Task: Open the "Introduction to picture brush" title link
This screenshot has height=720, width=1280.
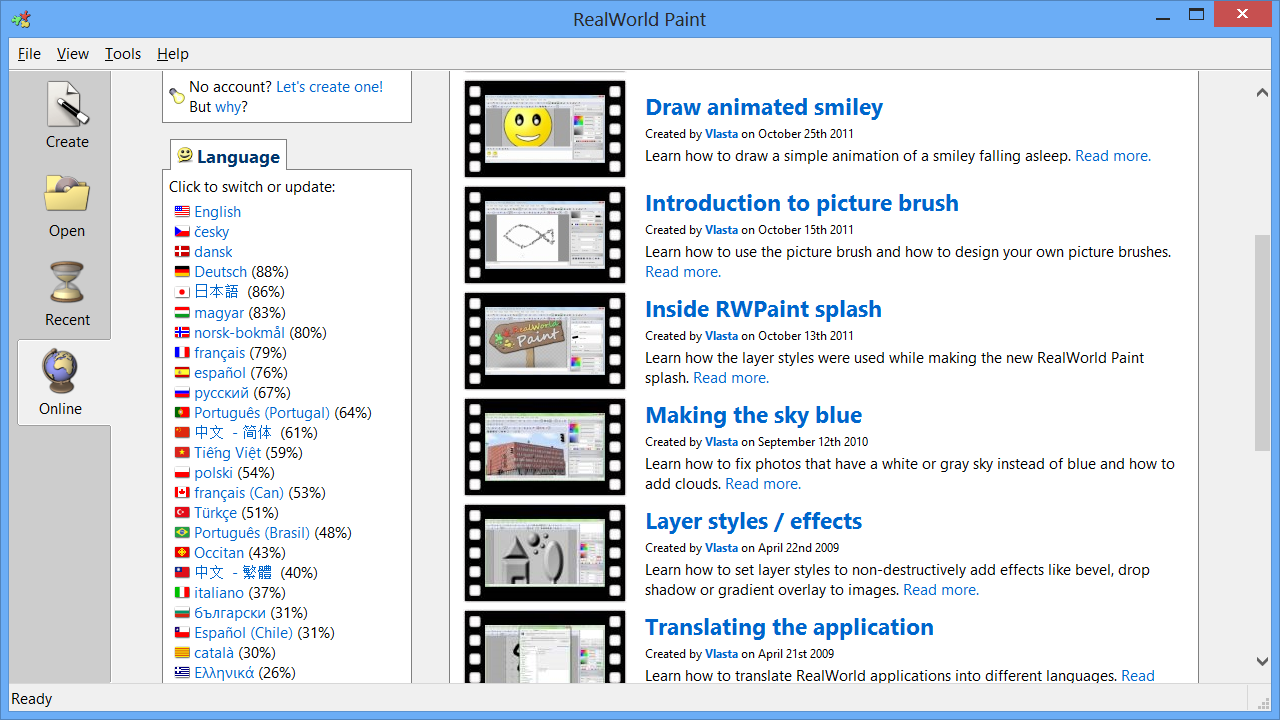Action: pos(802,203)
